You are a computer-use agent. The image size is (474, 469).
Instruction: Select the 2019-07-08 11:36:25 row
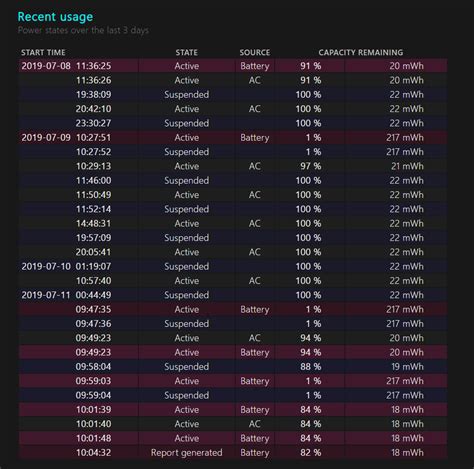pos(233,66)
